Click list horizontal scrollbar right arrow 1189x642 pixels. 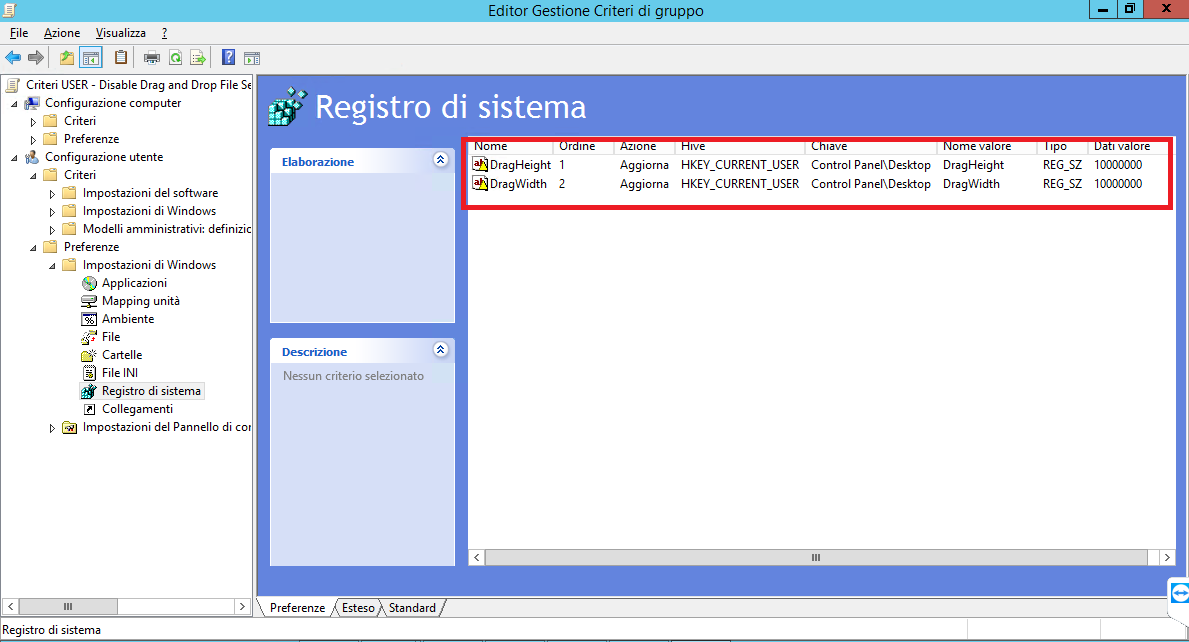coord(1167,557)
